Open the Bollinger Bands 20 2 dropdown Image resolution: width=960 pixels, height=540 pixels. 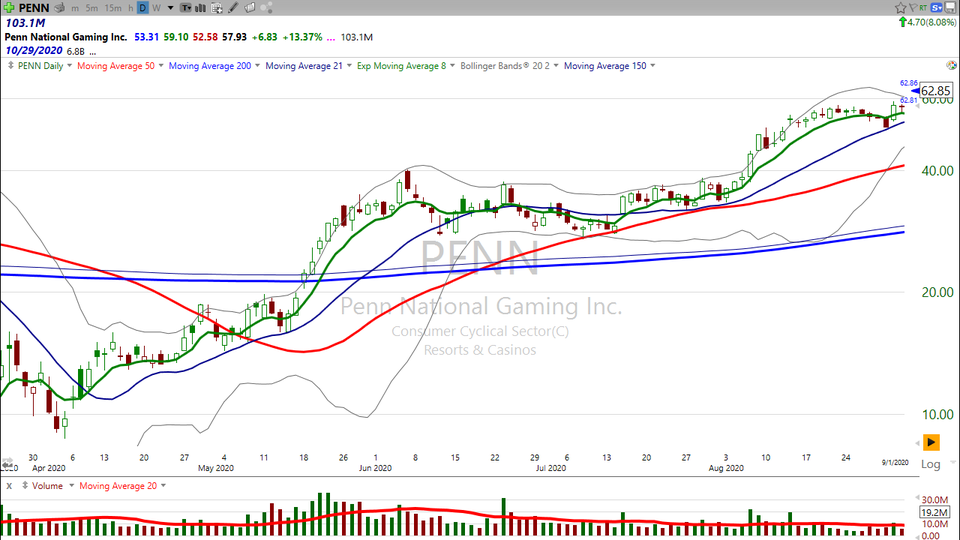(554, 66)
